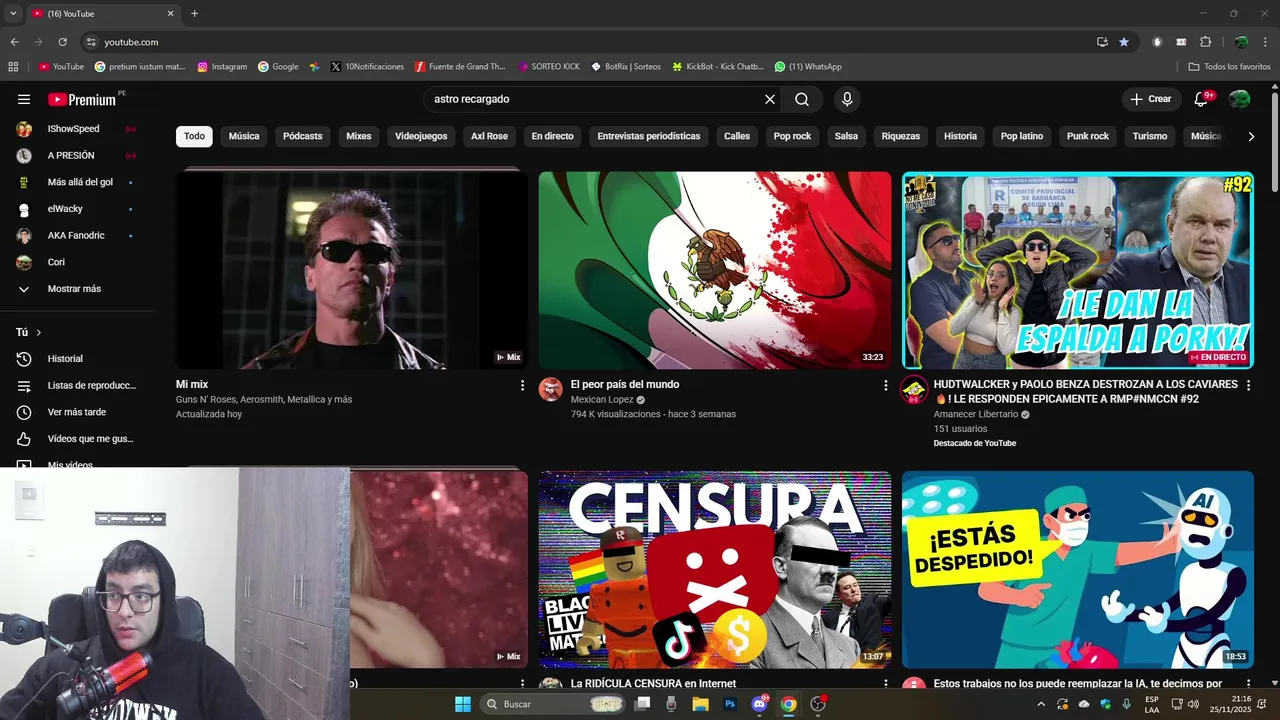1280x720 pixels.
Task: Open the 'Tú' section chevron
Action: (x=39, y=332)
